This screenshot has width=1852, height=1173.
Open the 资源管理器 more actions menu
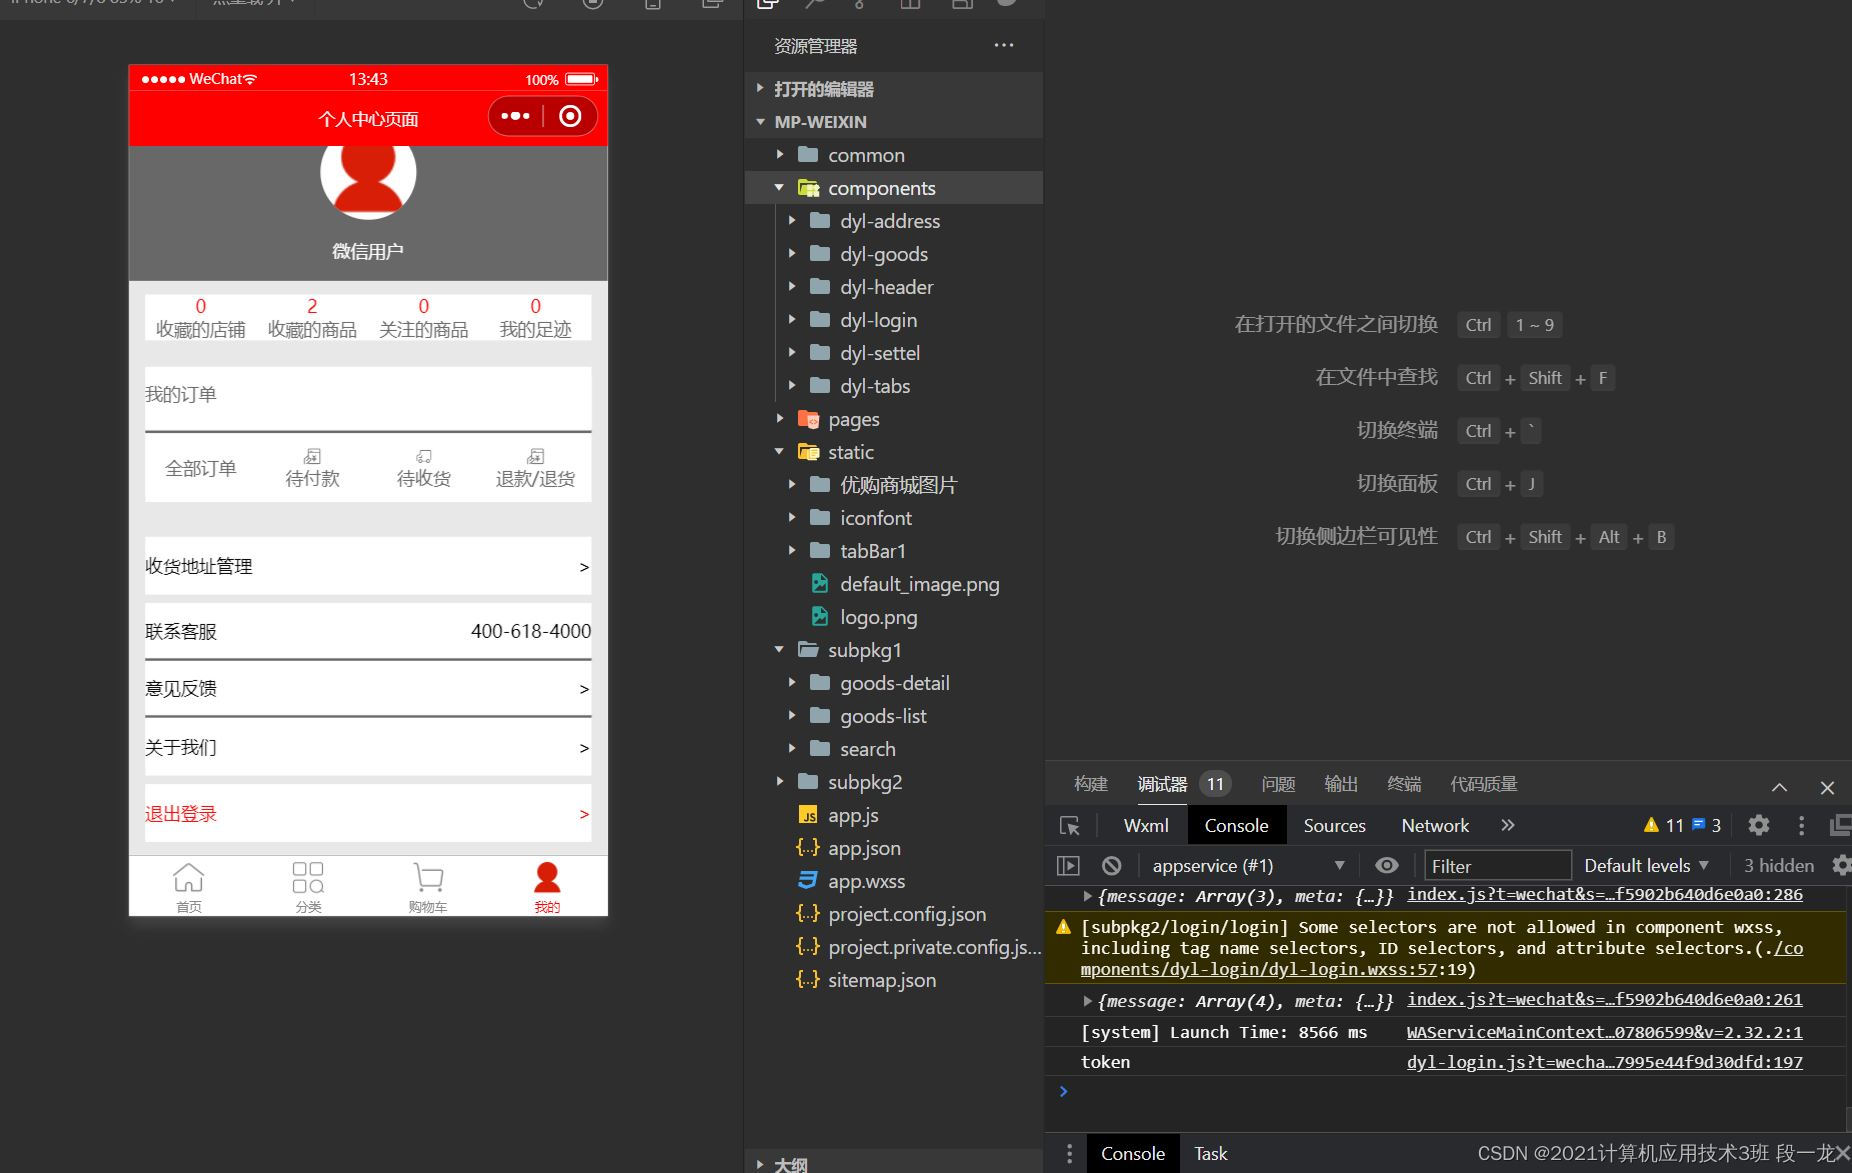click(1004, 45)
